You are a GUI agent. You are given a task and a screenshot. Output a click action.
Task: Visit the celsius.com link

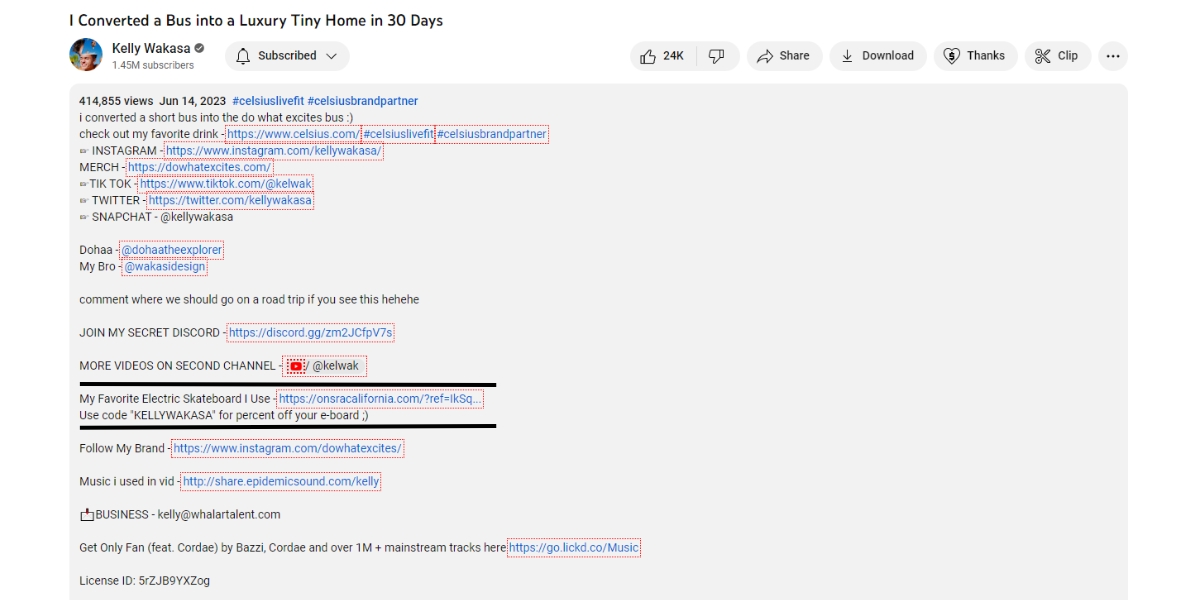point(293,134)
